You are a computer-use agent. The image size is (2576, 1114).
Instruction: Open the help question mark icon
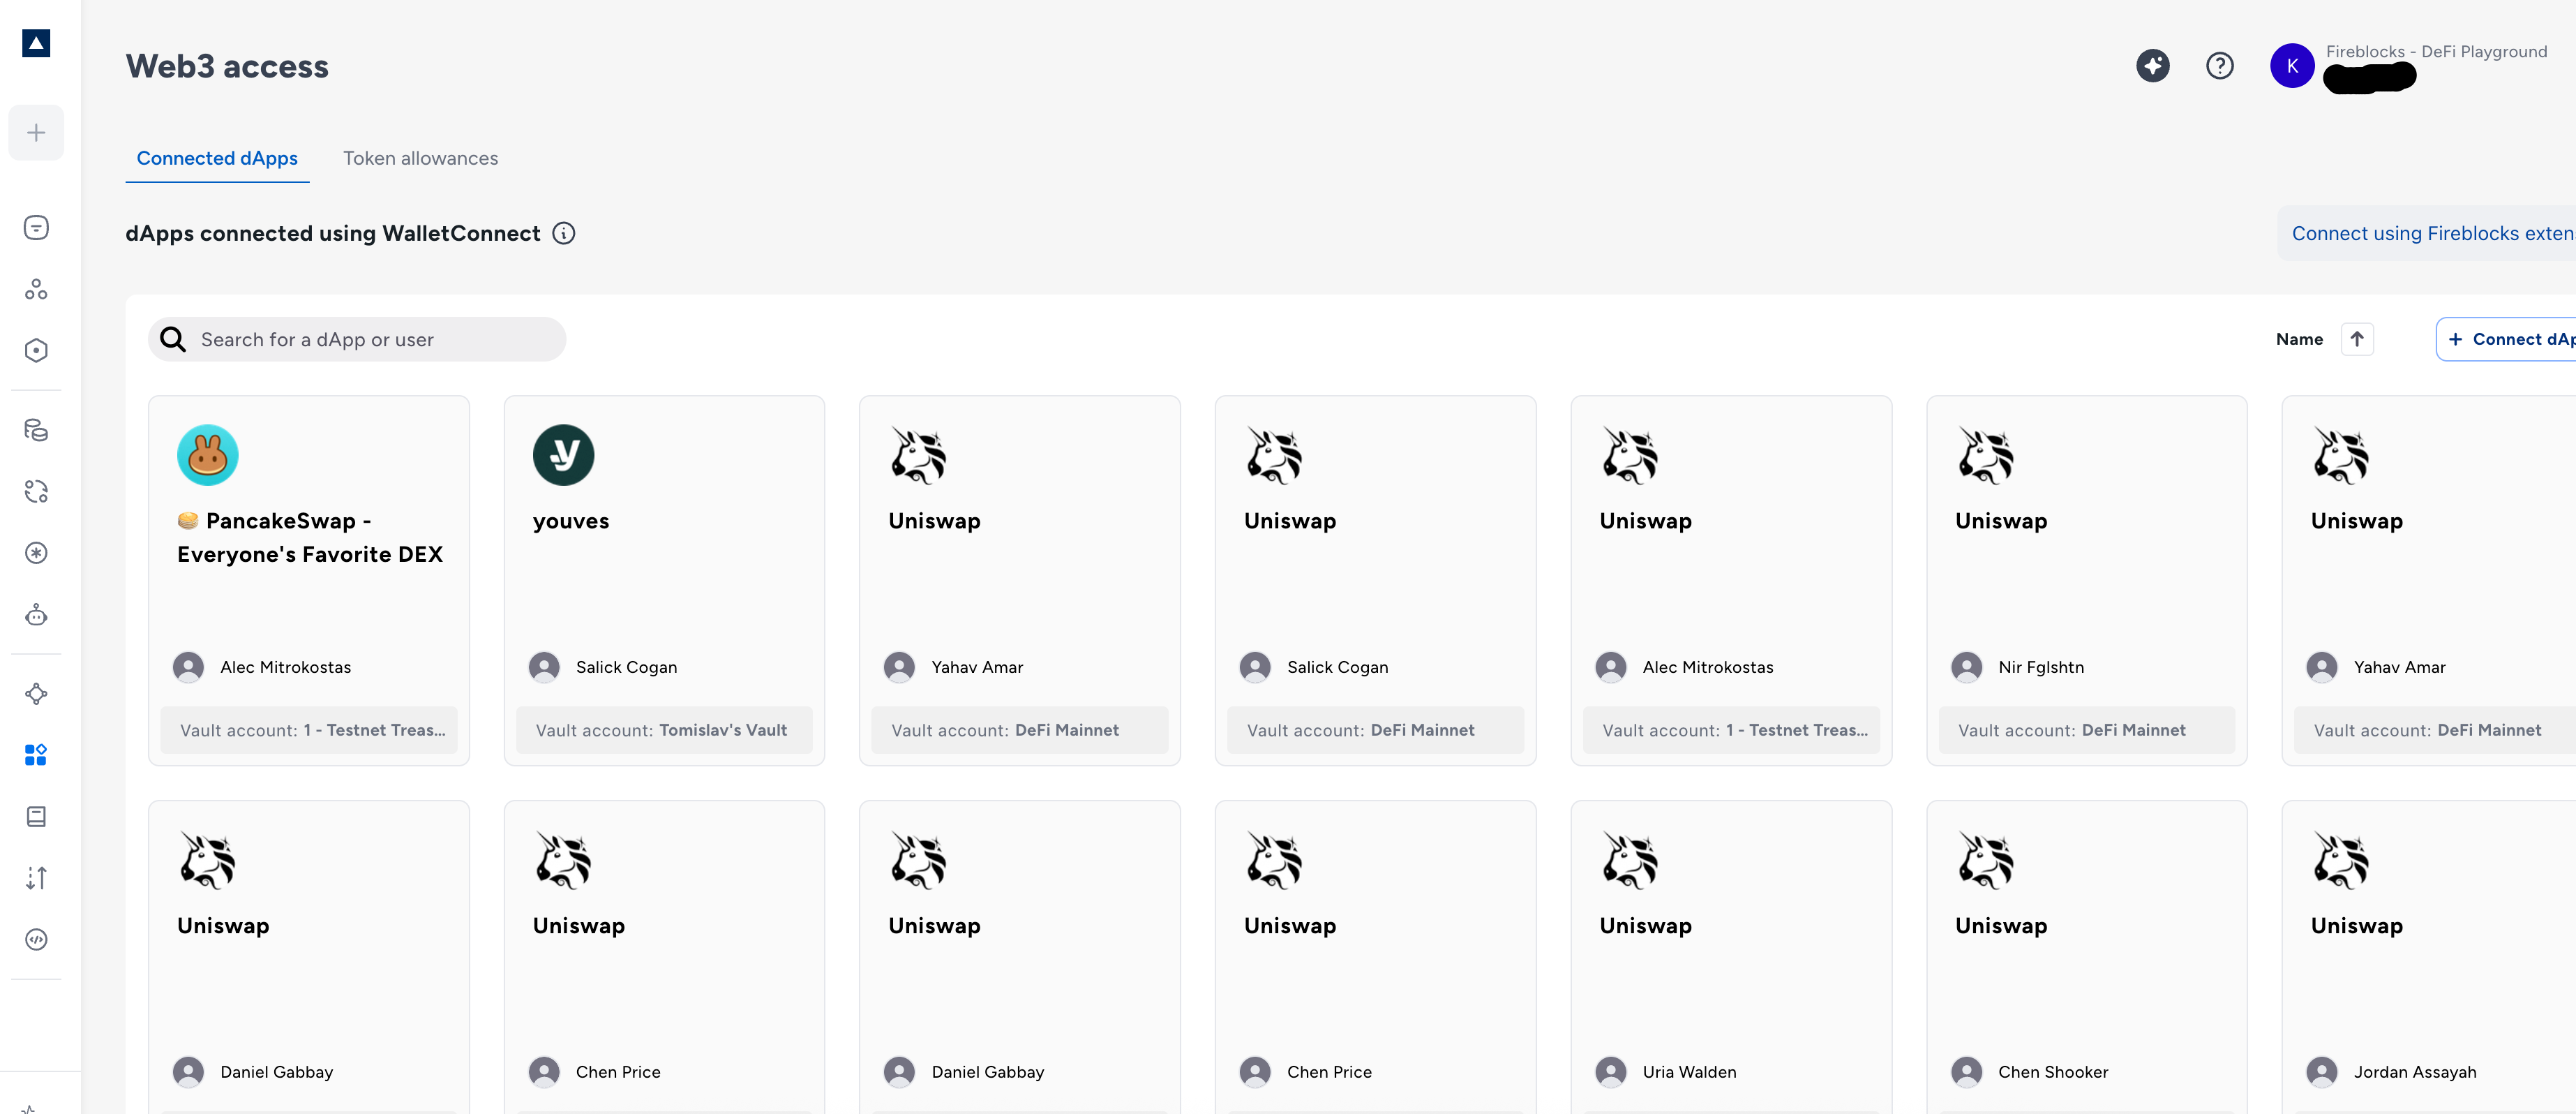tap(2219, 66)
